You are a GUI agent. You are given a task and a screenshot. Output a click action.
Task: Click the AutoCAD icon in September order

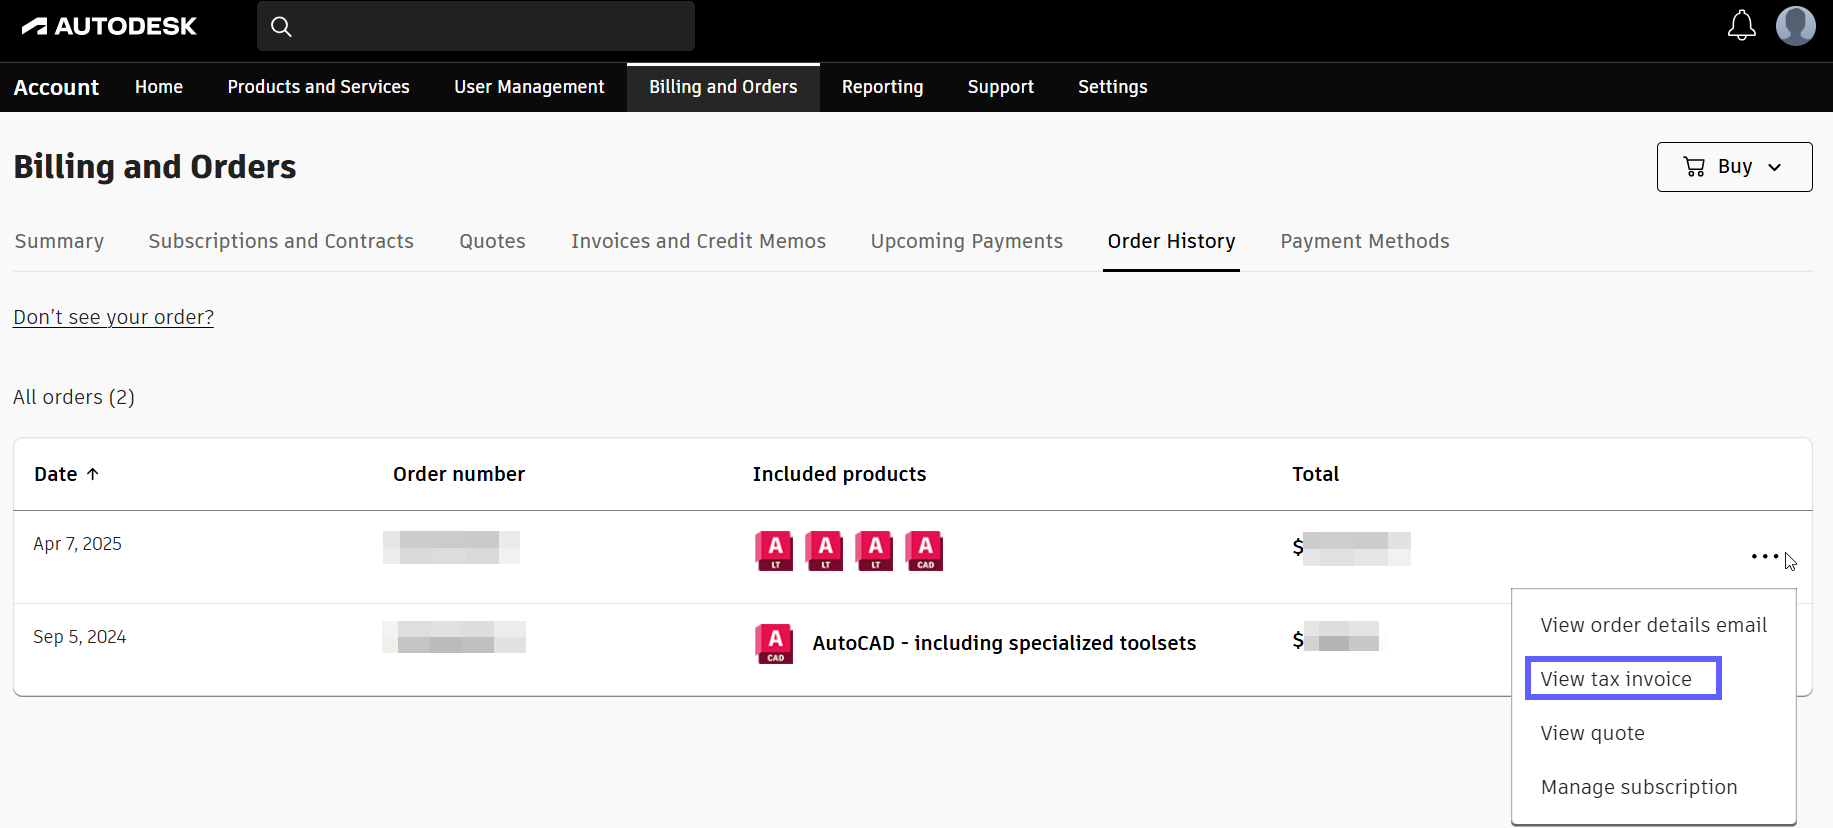click(x=774, y=643)
